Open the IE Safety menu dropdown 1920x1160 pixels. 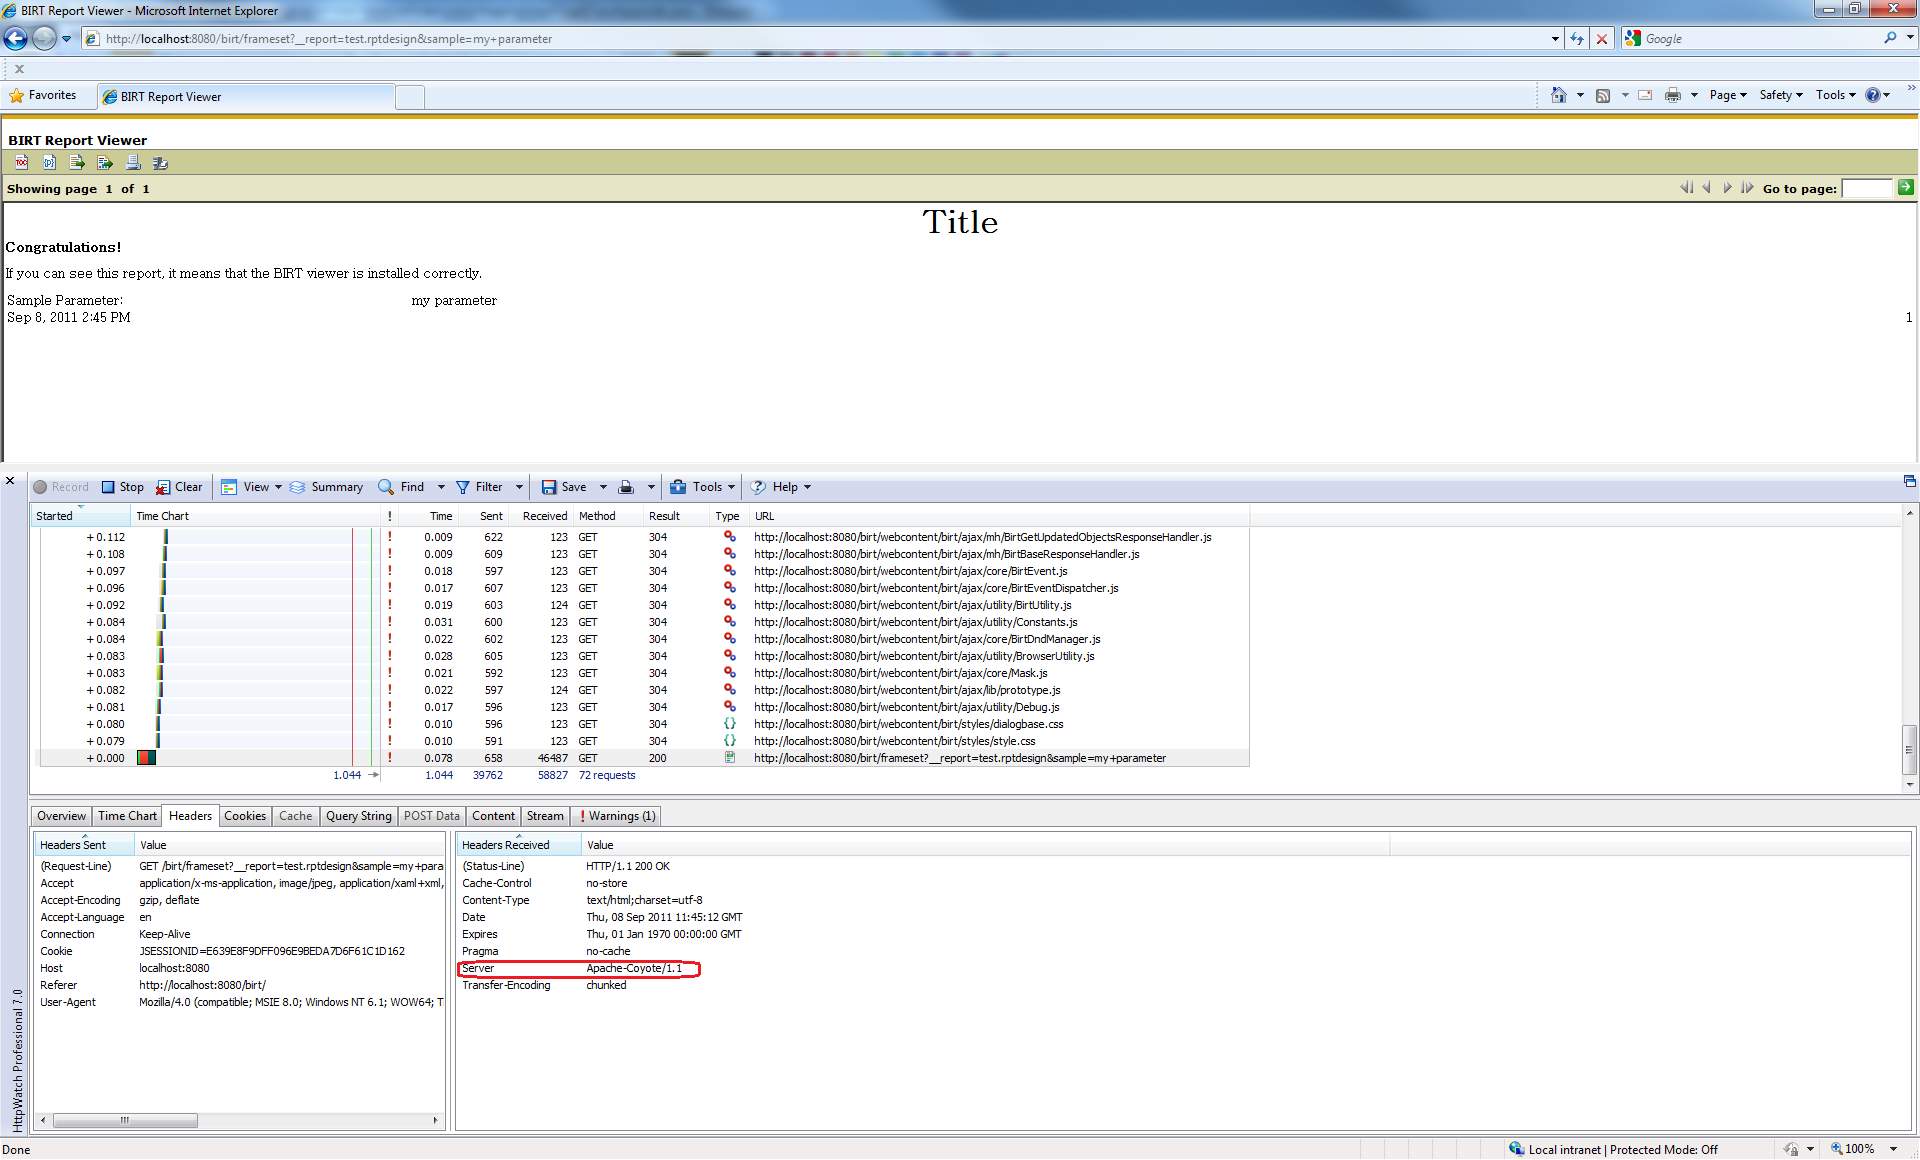point(1781,95)
